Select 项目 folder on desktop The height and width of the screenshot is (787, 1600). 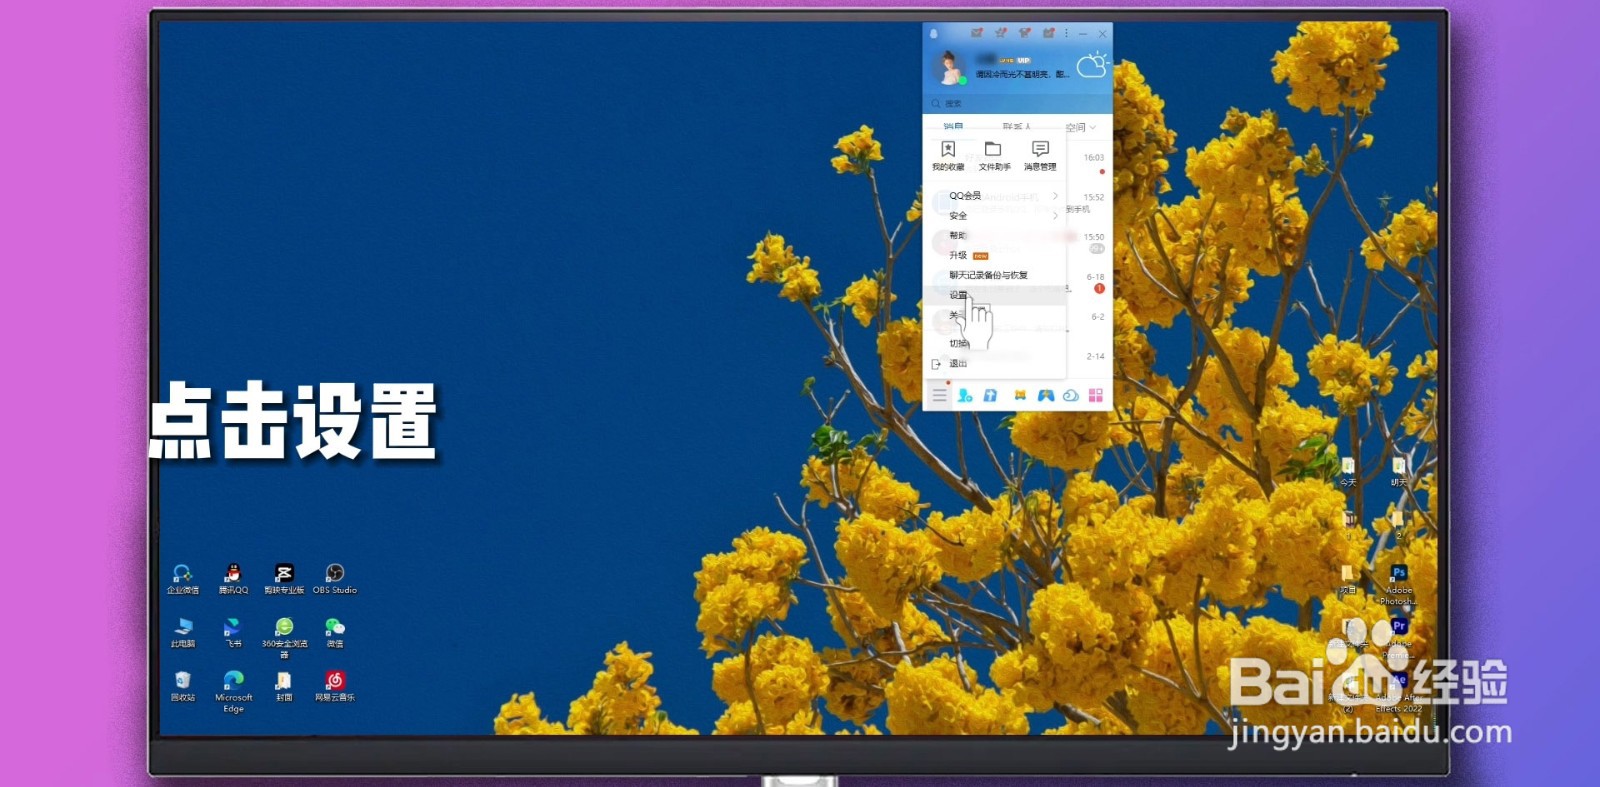(1347, 580)
